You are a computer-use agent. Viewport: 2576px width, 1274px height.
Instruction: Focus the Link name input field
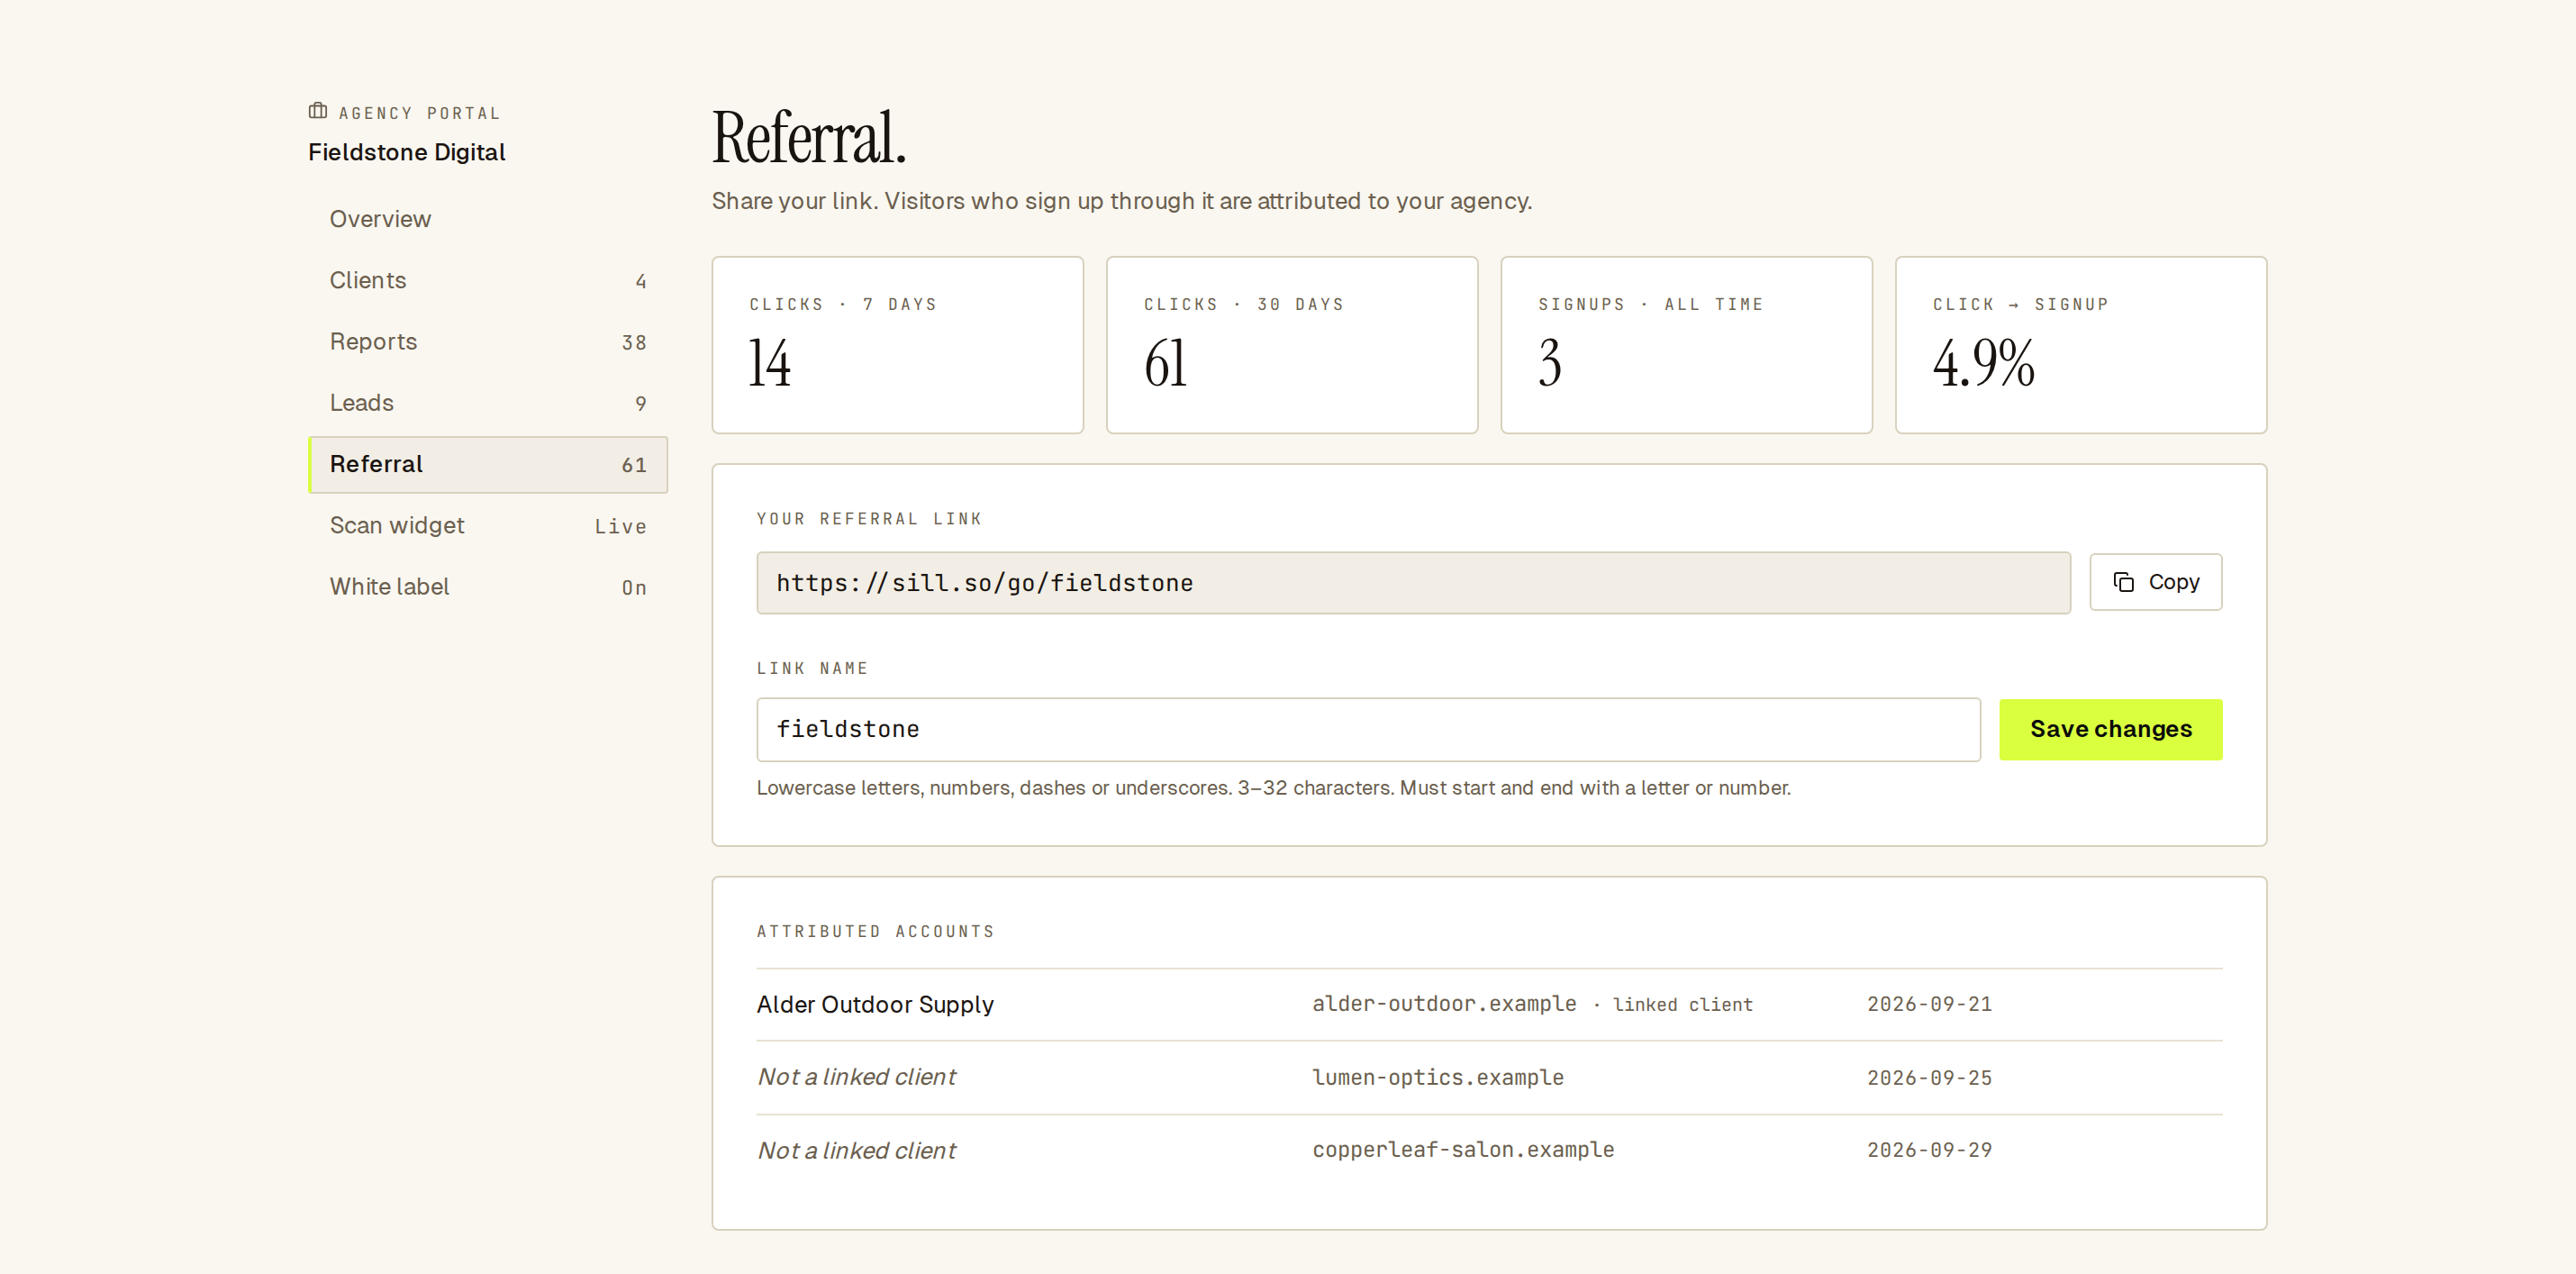pos(1368,729)
